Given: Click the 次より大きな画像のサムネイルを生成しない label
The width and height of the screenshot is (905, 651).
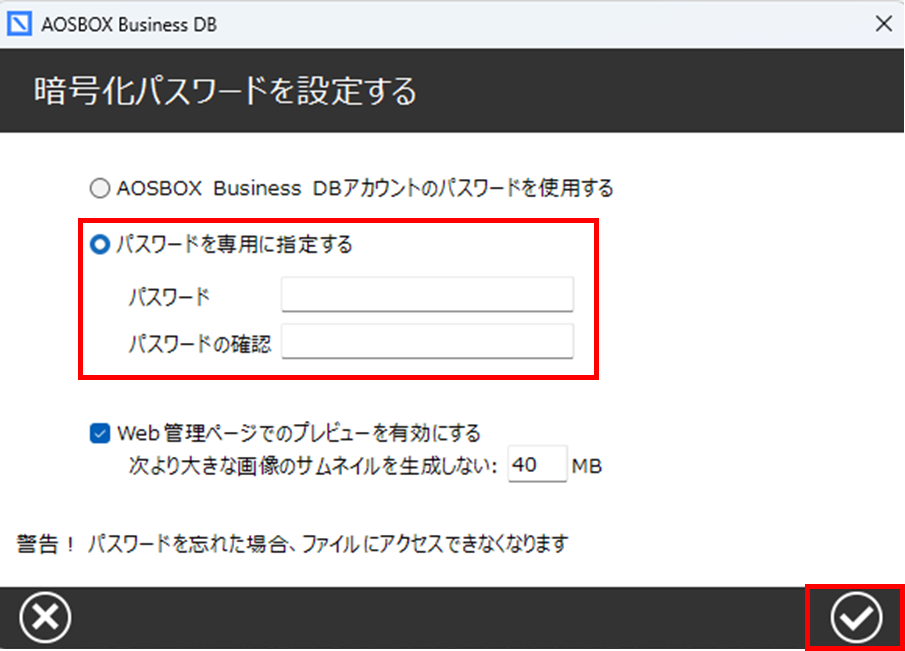Looking at the screenshot, I should (x=312, y=465).
